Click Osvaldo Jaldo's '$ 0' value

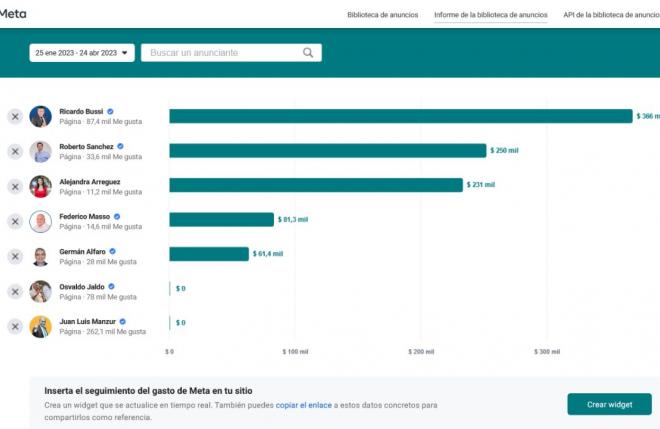pyautogui.click(x=181, y=288)
